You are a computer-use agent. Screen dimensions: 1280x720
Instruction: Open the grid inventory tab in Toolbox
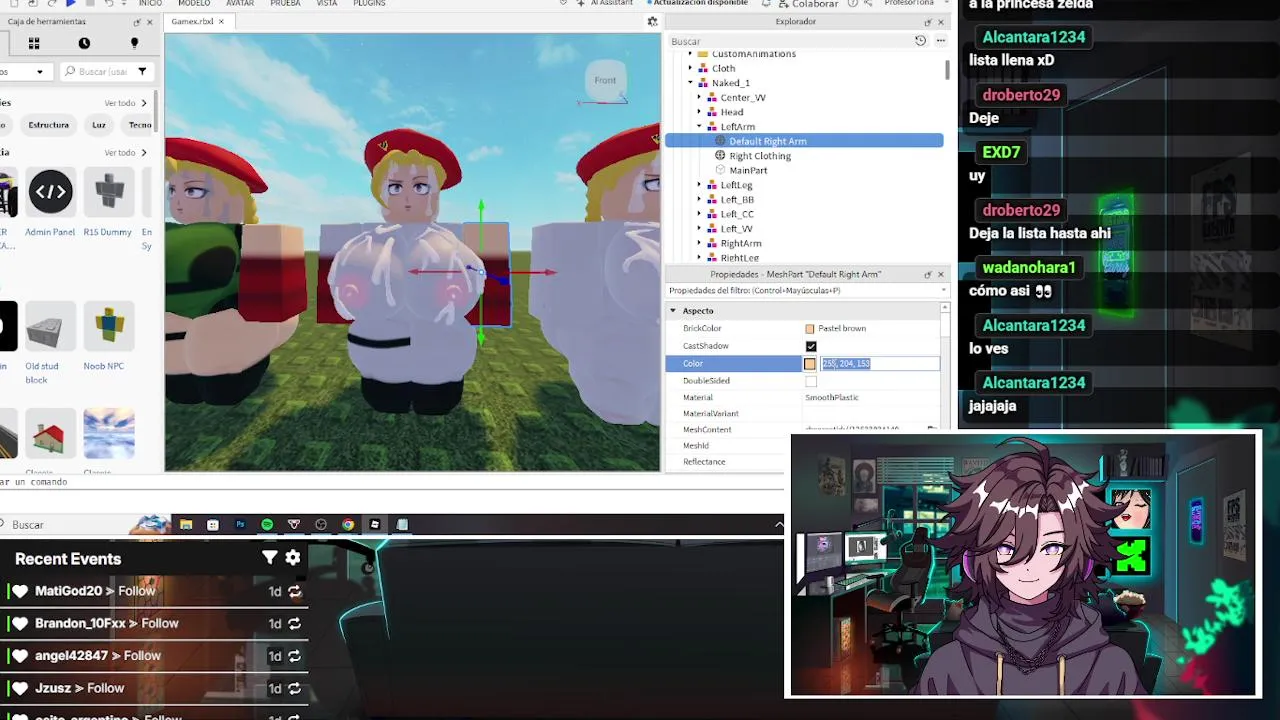click(x=34, y=43)
